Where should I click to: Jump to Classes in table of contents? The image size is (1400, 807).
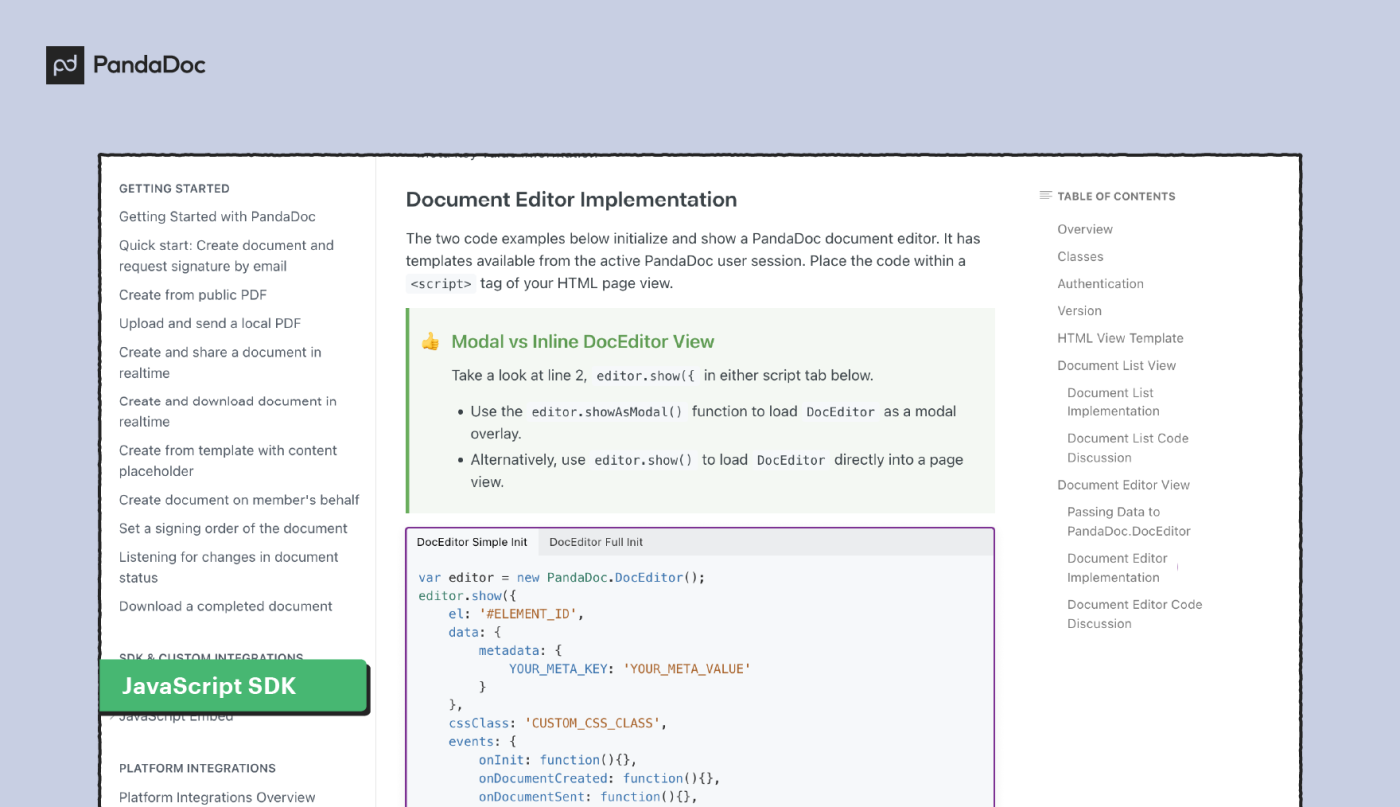(1080, 257)
